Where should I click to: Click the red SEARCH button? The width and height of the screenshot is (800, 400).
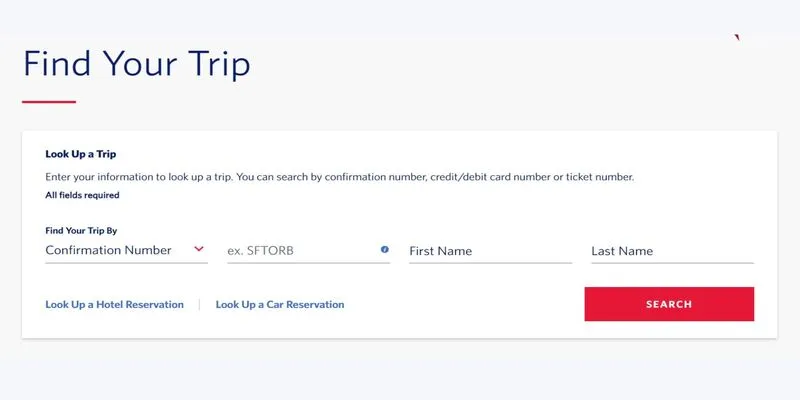[669, 304]
